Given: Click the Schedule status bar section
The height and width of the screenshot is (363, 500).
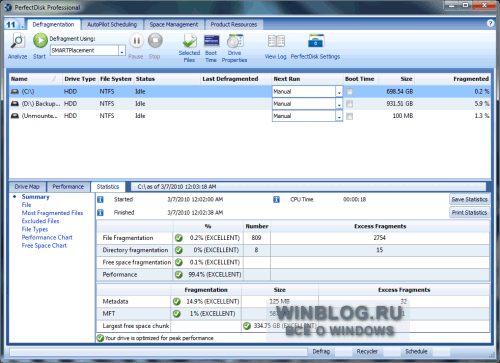Looking at the screenshot, I should pyautogui.click(x=416, y=351).
